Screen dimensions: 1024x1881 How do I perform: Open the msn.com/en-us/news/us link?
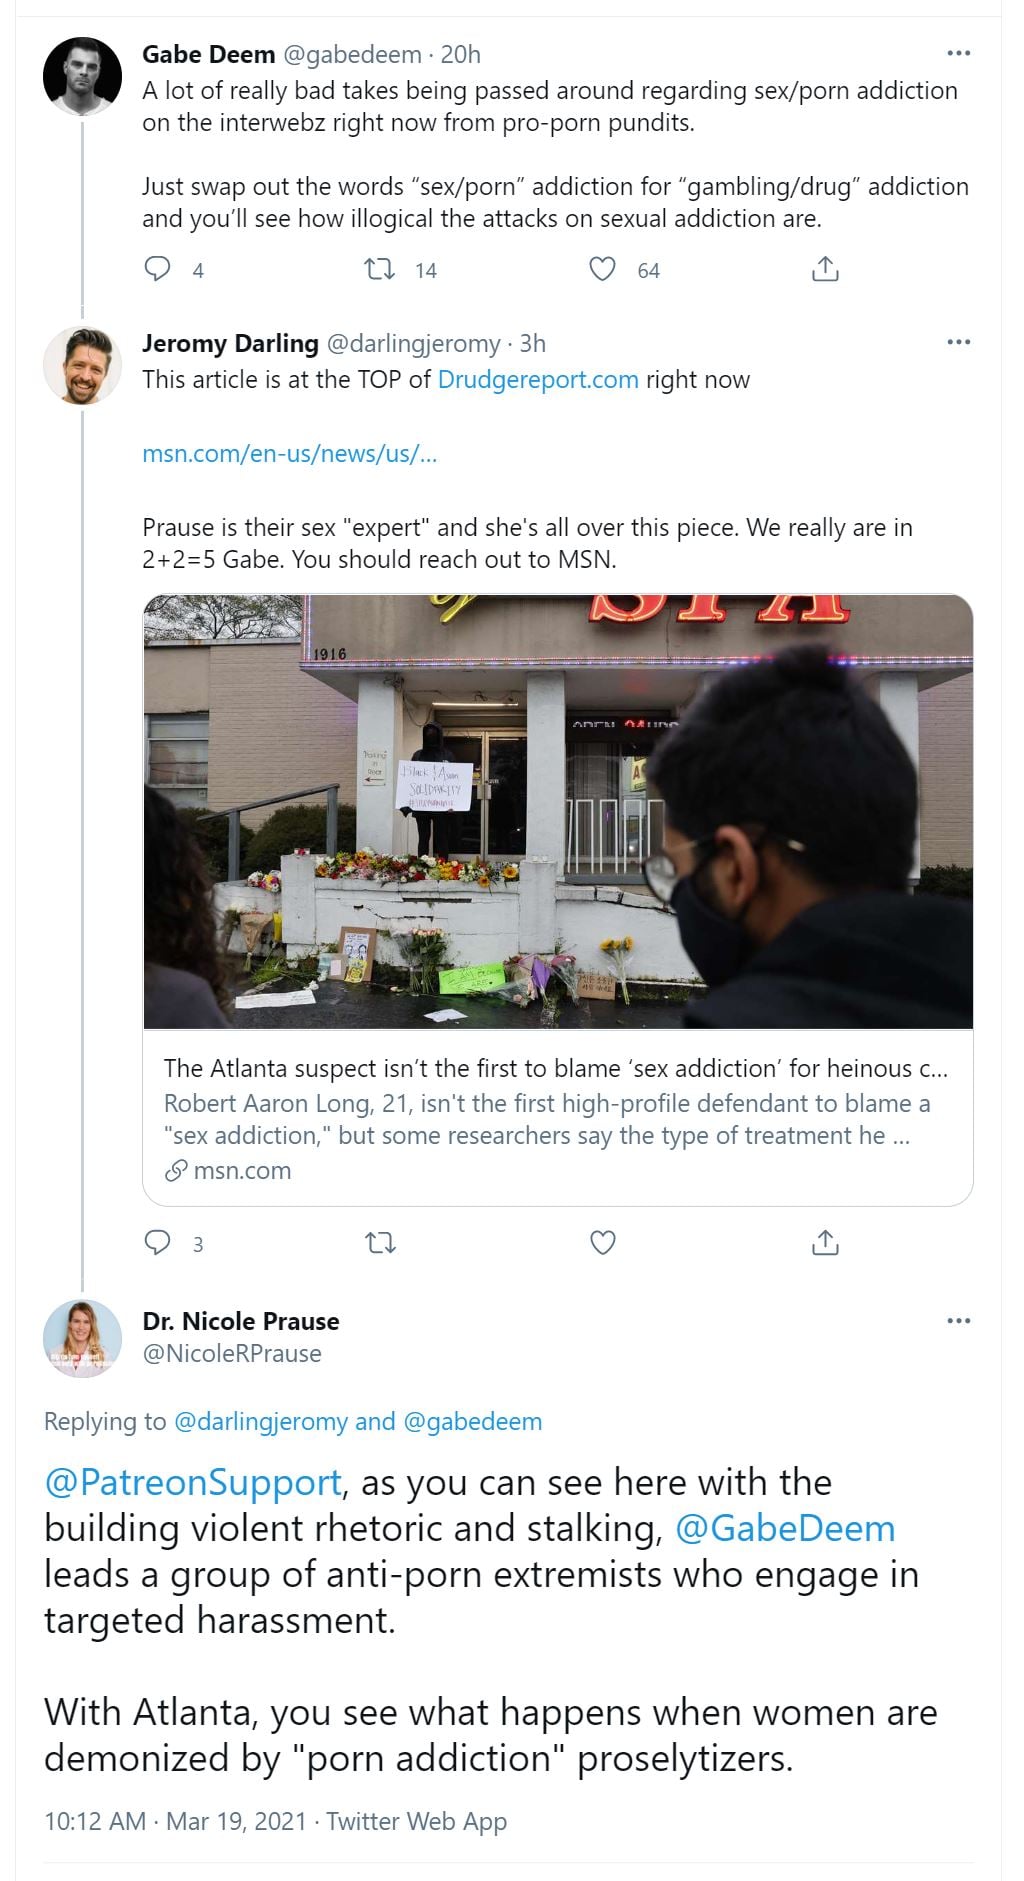pos(290,454)
